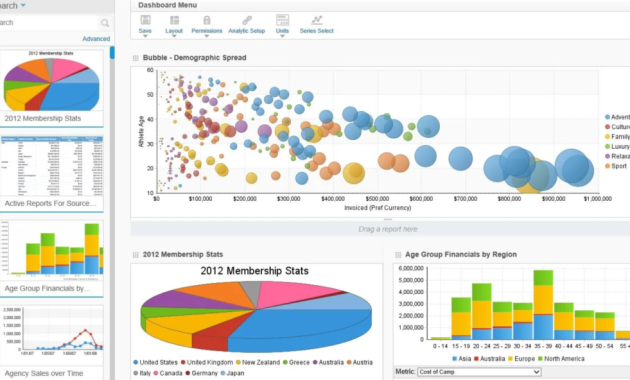Open Analytic Setup link icon

coord(247,20)
